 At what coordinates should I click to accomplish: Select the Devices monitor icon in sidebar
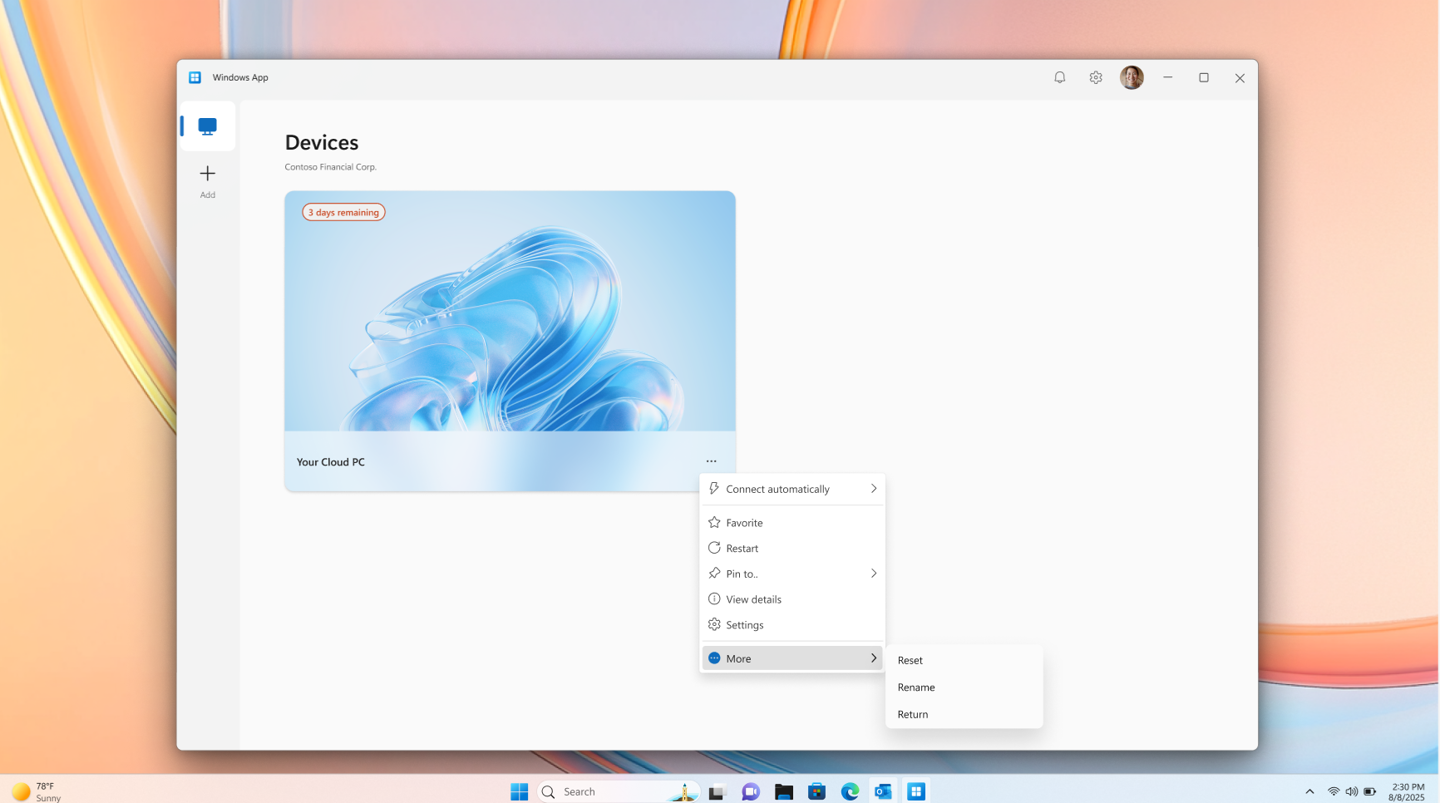[x=207, y=126]
